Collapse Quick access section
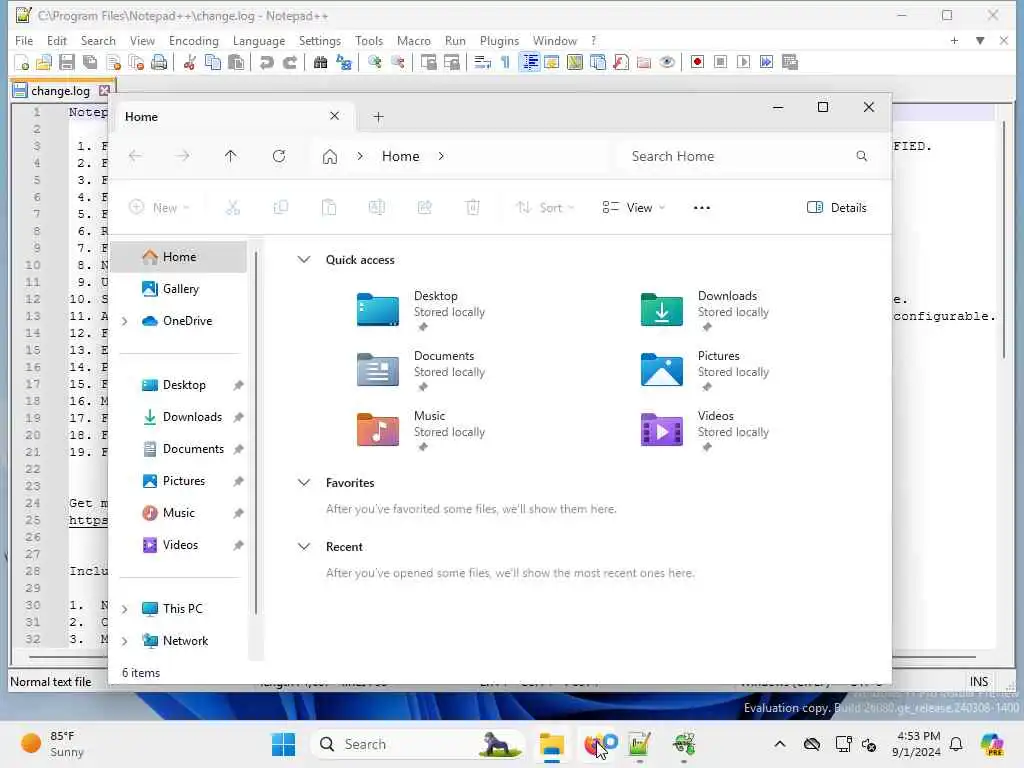Screen dimensions: 1024x768 [304, 259]
